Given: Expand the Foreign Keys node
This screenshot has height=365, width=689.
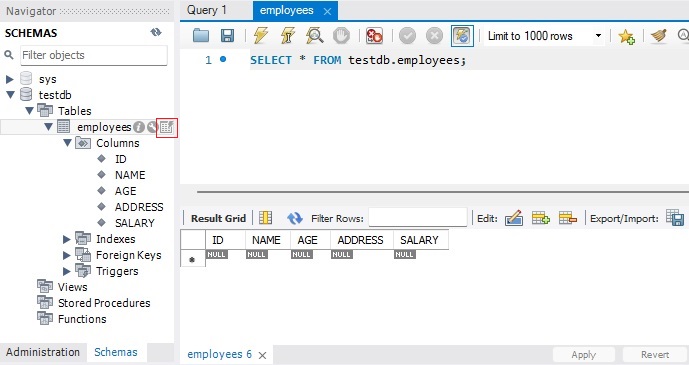Looking at the screenshot, I should (x=66, y=255).
